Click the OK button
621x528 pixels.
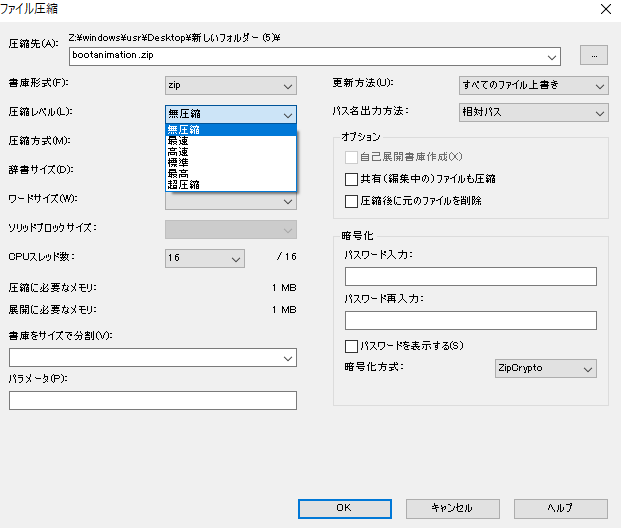[x=345, y=509]
